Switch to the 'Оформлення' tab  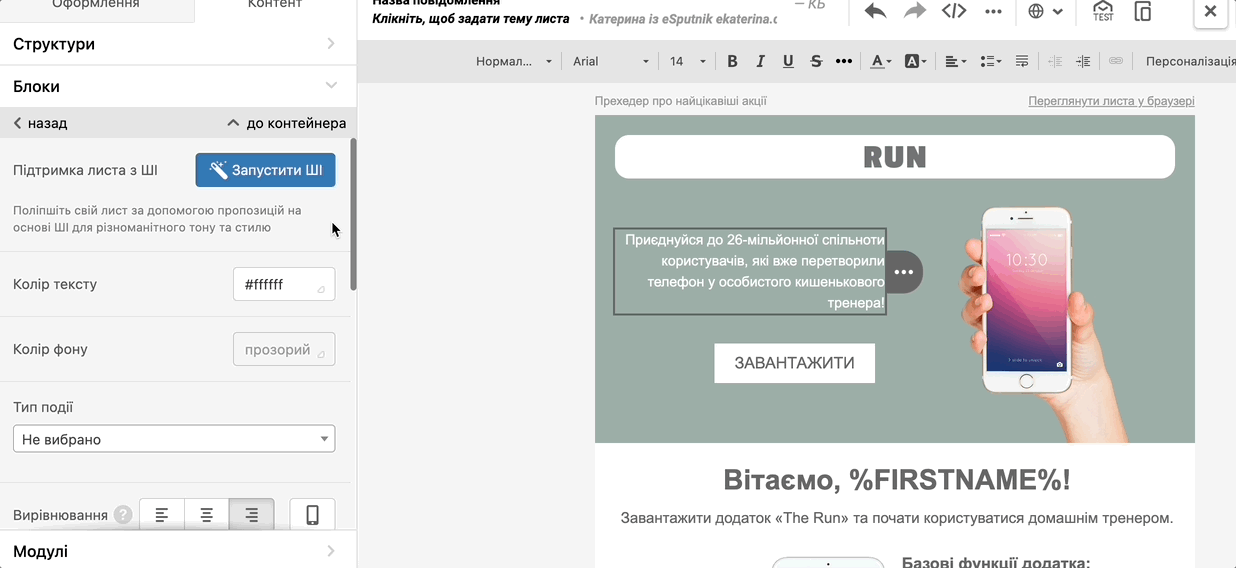click(97, 5)
